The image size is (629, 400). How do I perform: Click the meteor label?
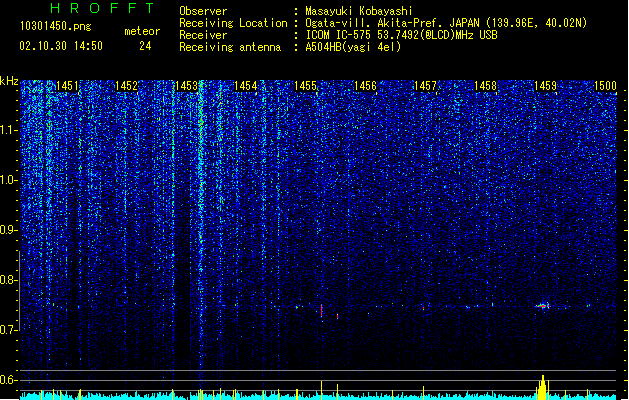coord(142,31)
